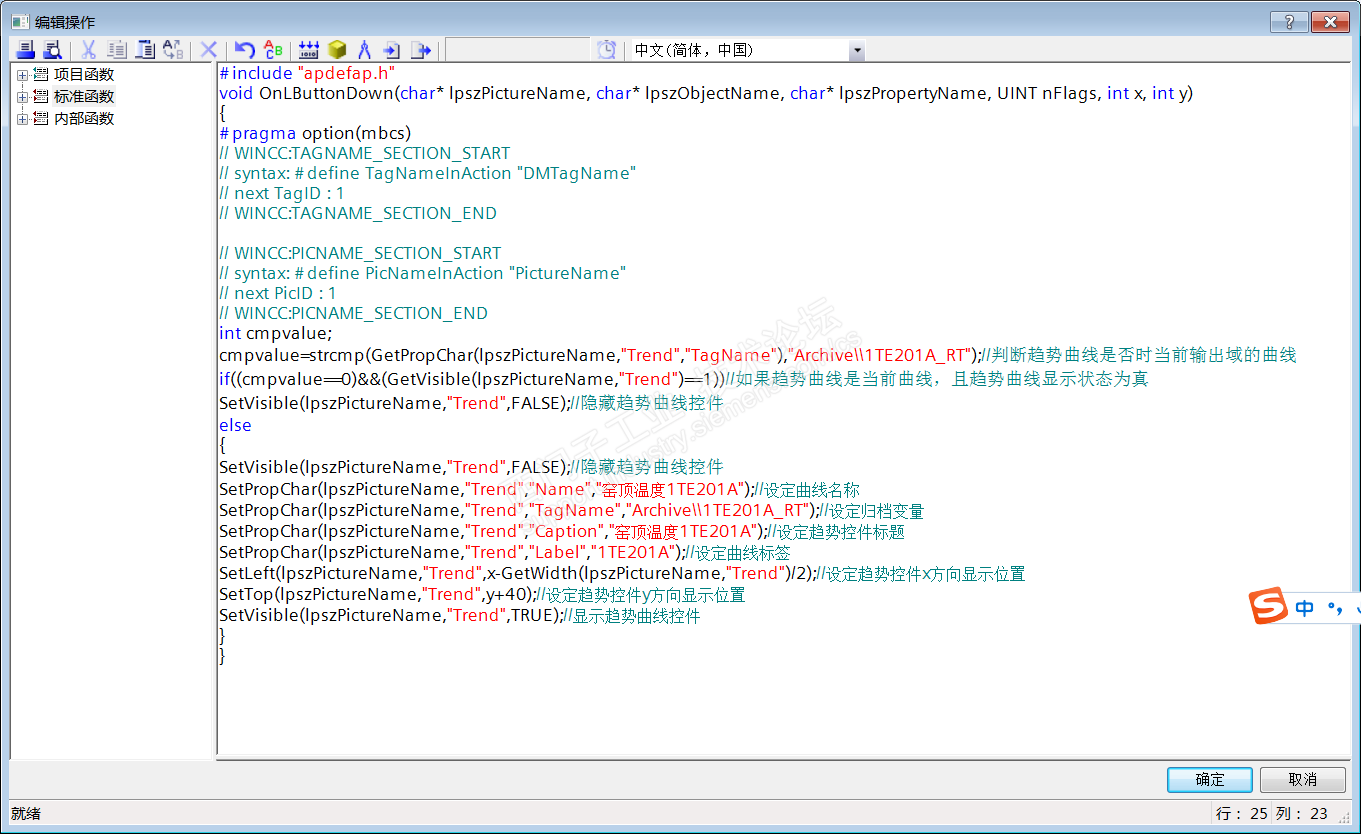
Task: Click the #include "apdefap.h" code line
Action: (x=307, y=73)
